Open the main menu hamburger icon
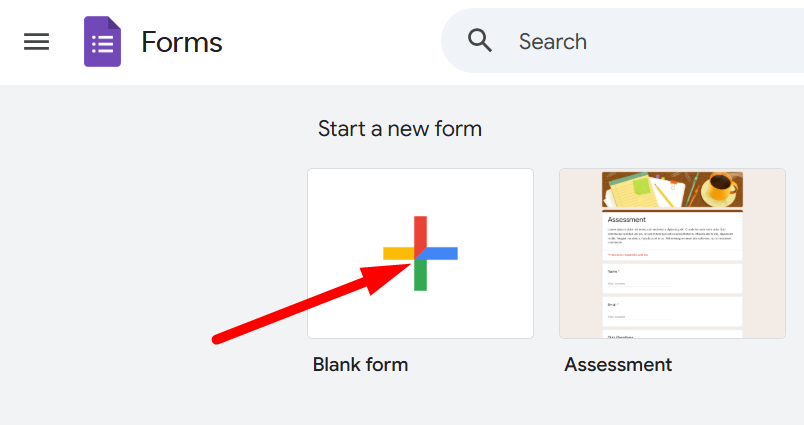The height and width of the screenshot is (425, 804). [37, 42]
